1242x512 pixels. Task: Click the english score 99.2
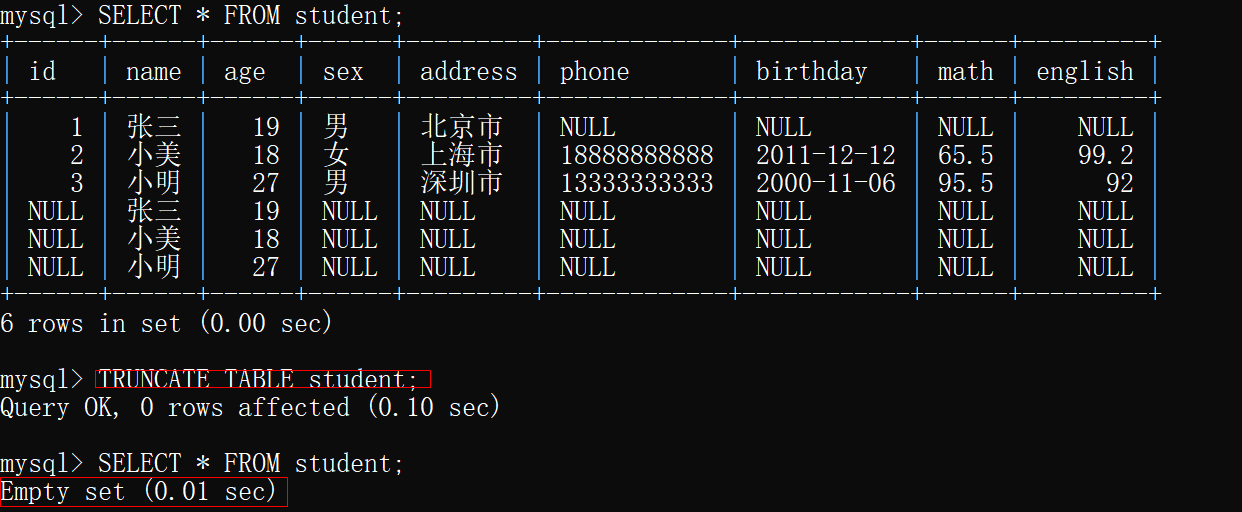(x=1105, y=156)
